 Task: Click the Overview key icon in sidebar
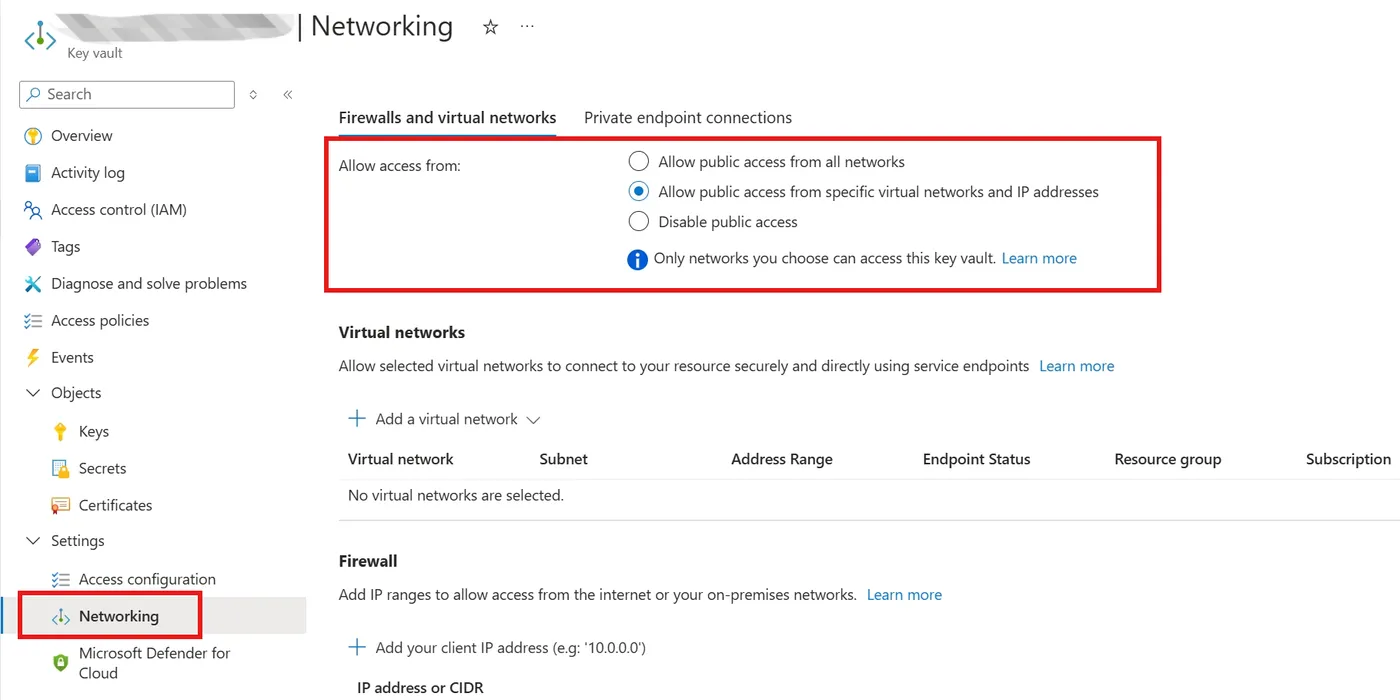(x=33, y=136)
